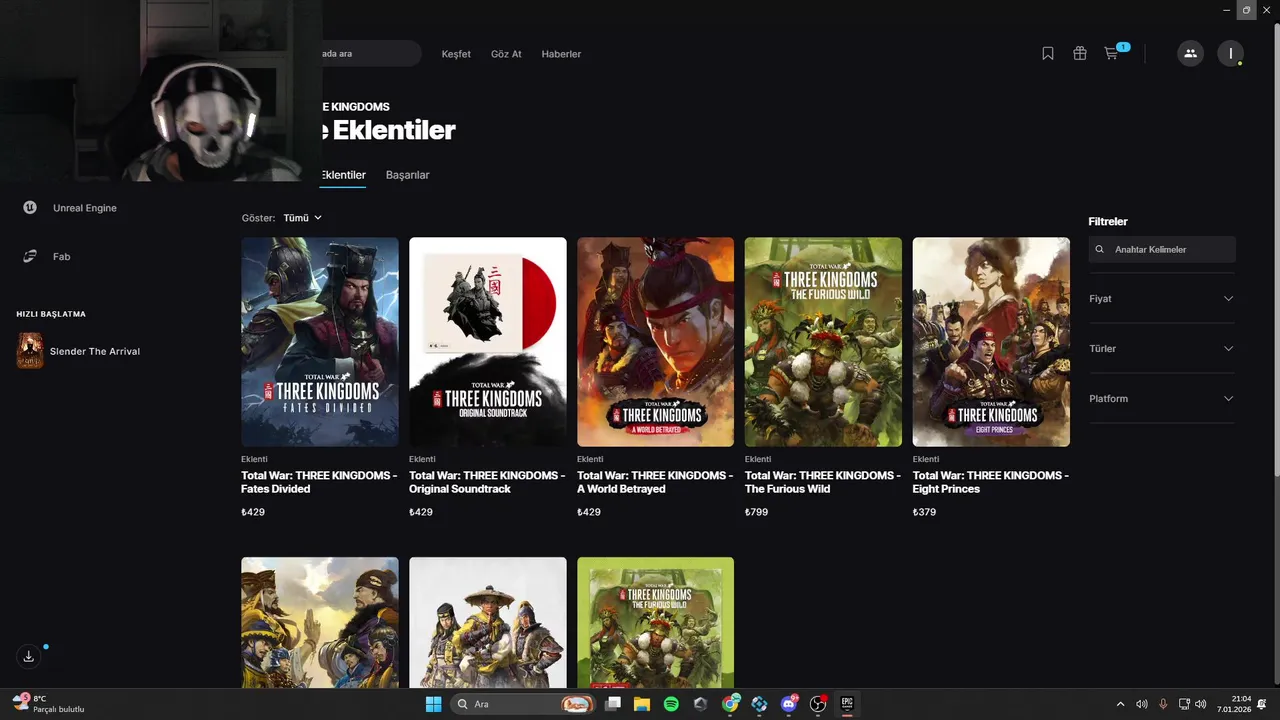The height and width of the screenshot is (720, 1280).
Task: Expand the Platform filter
Action: [x=1161, y=398]
